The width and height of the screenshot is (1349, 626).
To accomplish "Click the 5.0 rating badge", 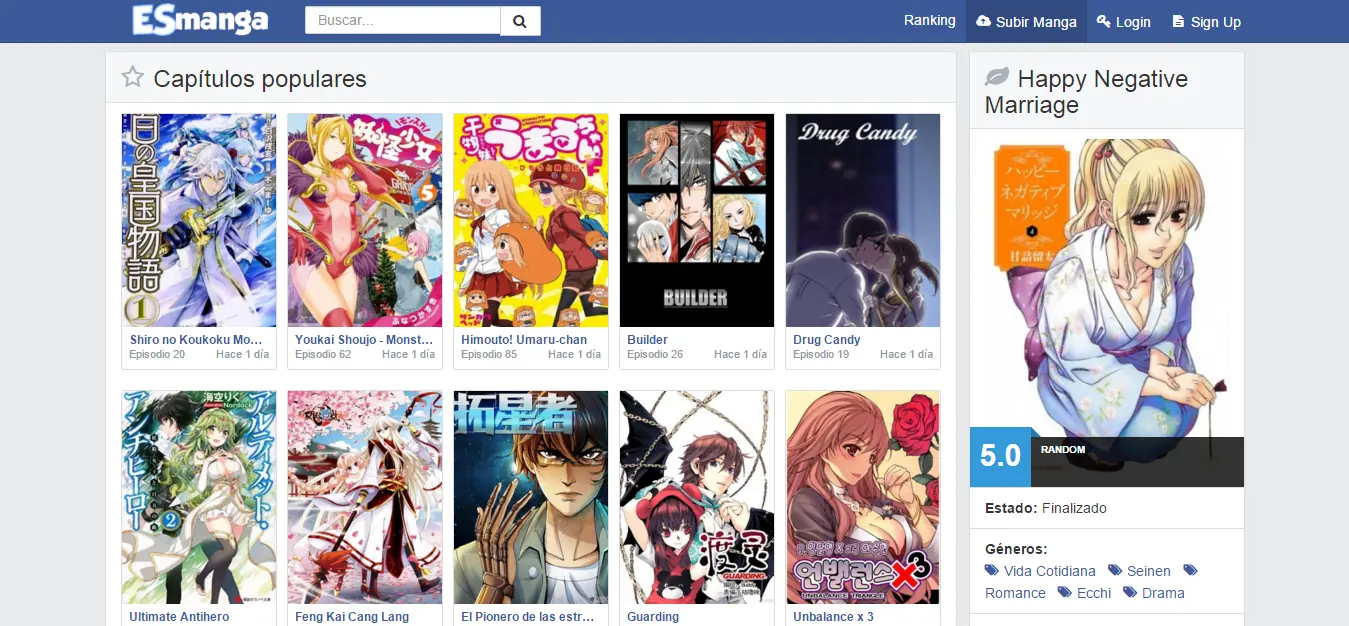I will coord(1001,456).
